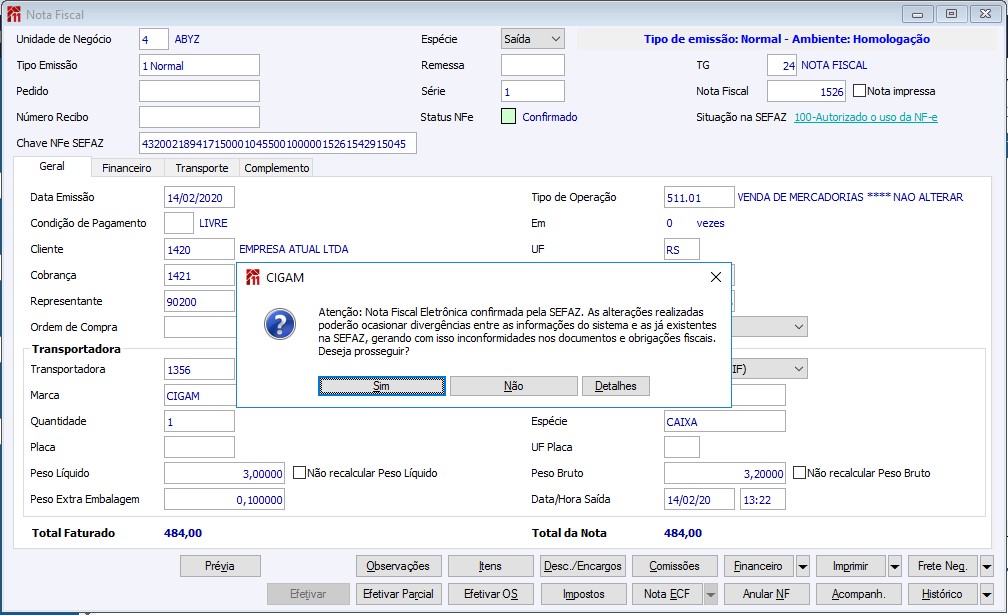Confirm with the Sim button

coord(381,386)
